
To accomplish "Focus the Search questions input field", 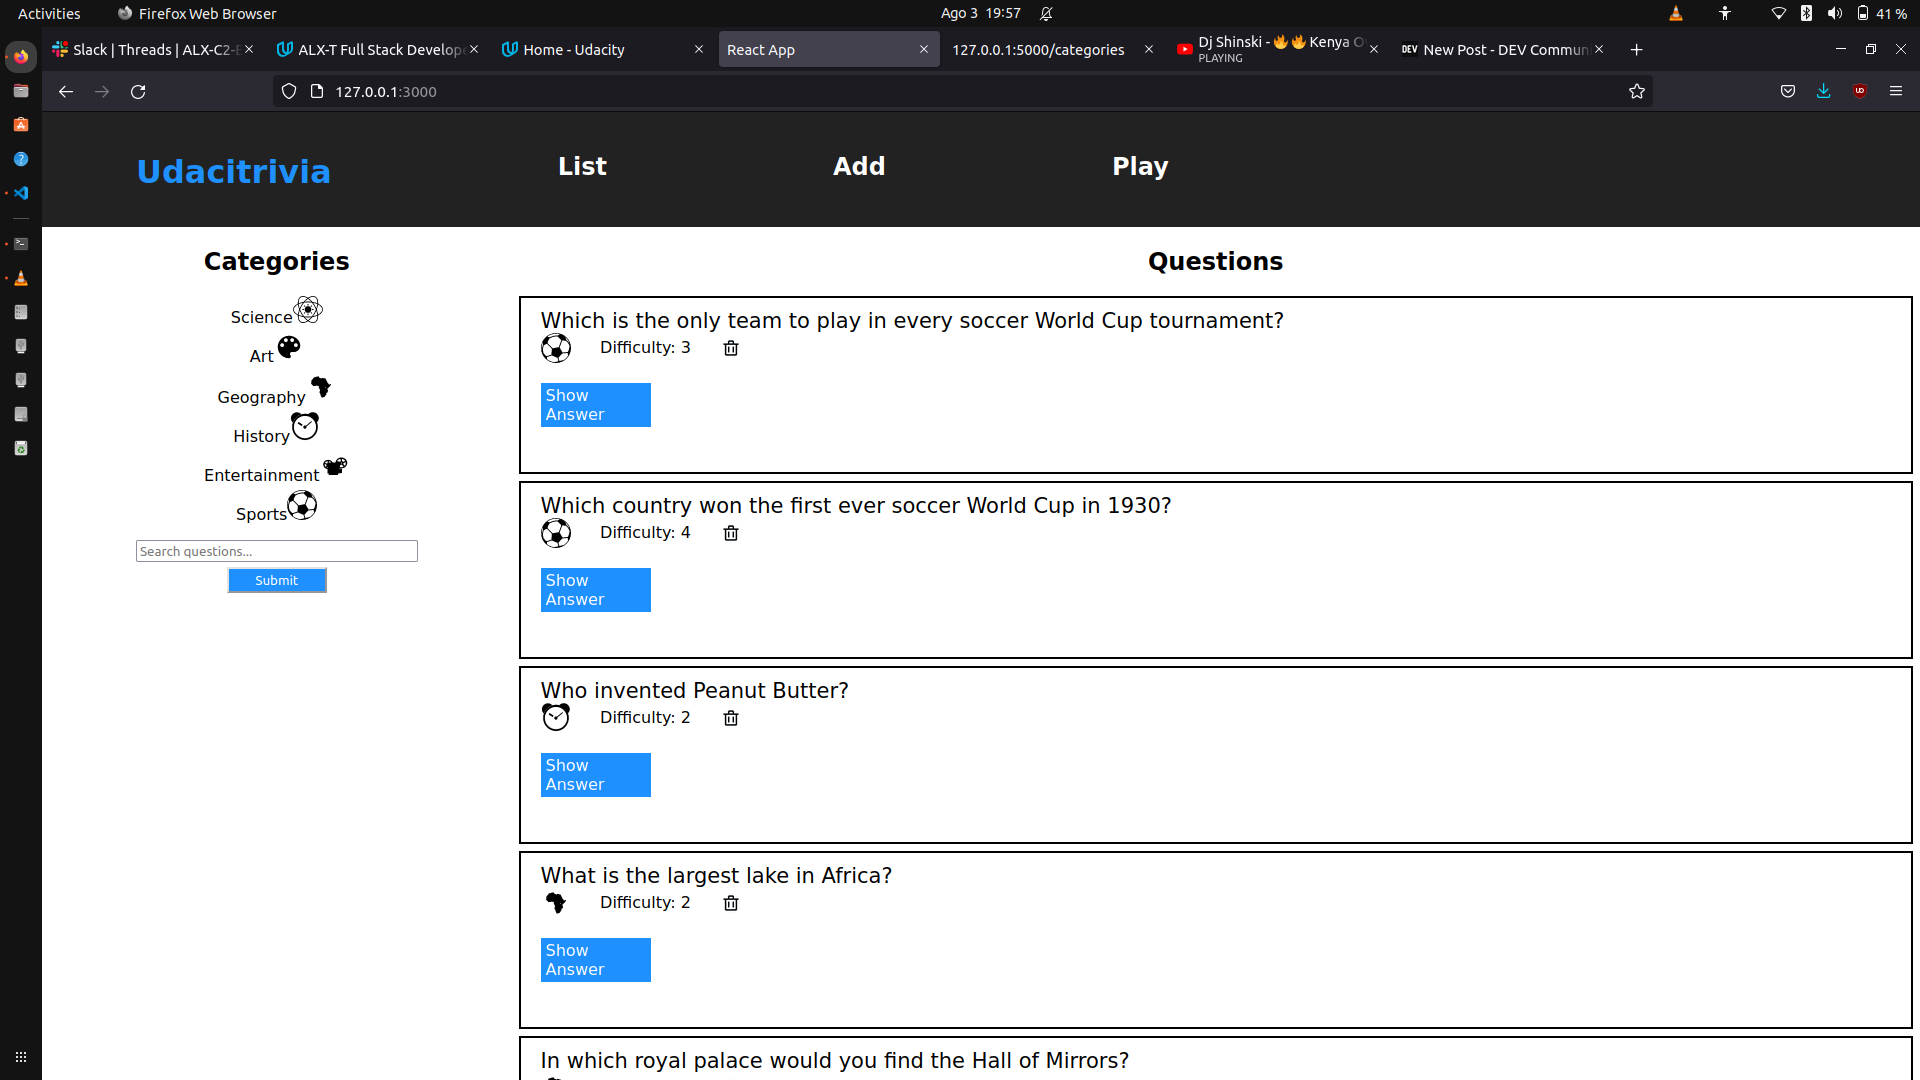I will (x=277, y=551).
